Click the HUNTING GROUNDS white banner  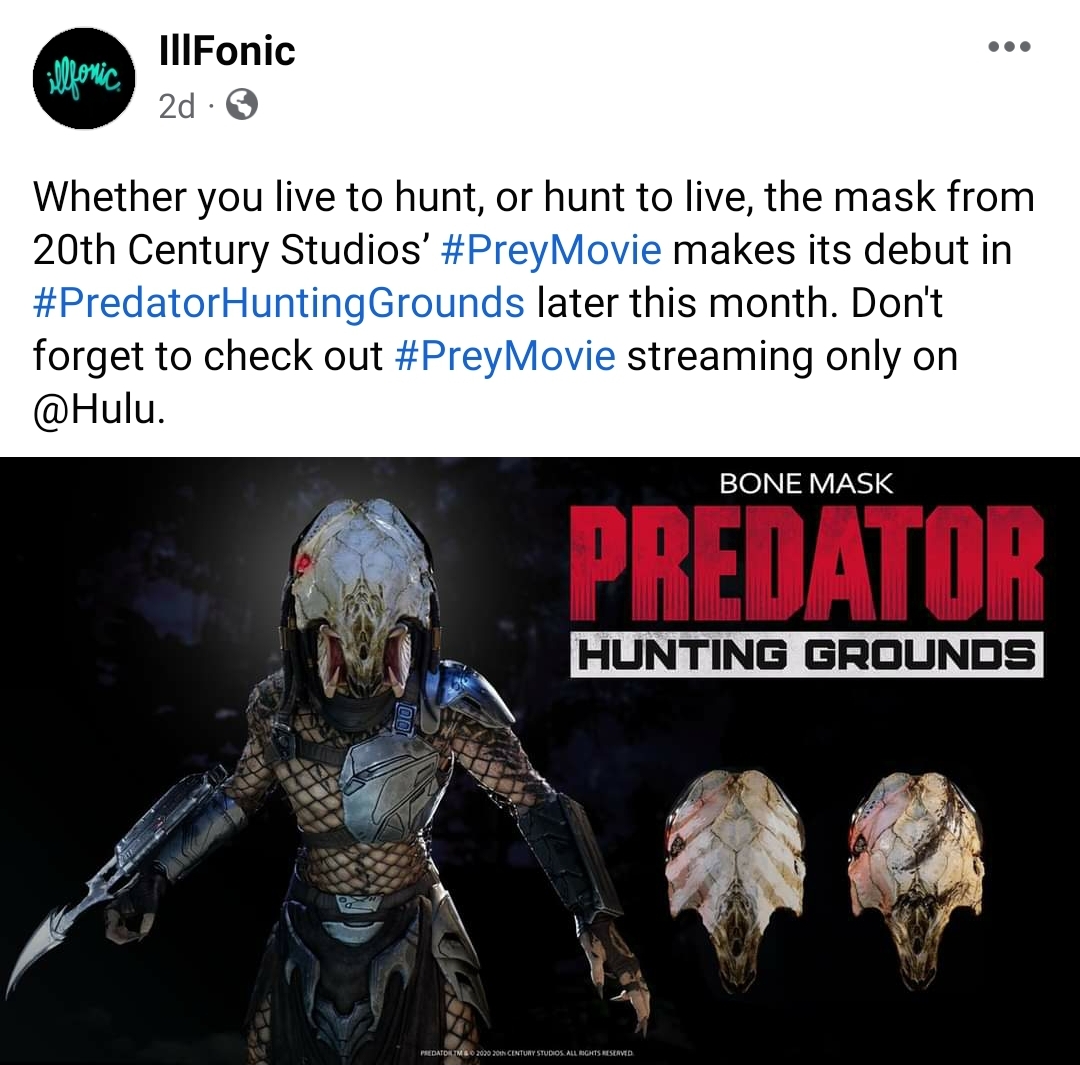[807, 654]
